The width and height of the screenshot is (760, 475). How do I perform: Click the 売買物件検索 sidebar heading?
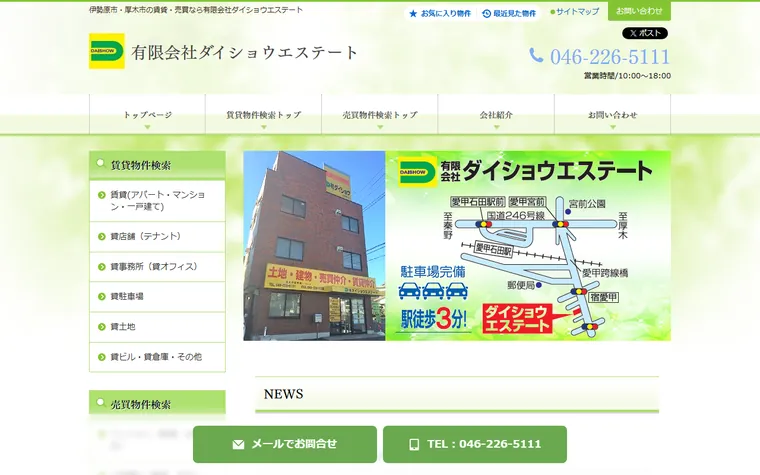[158, 403]
